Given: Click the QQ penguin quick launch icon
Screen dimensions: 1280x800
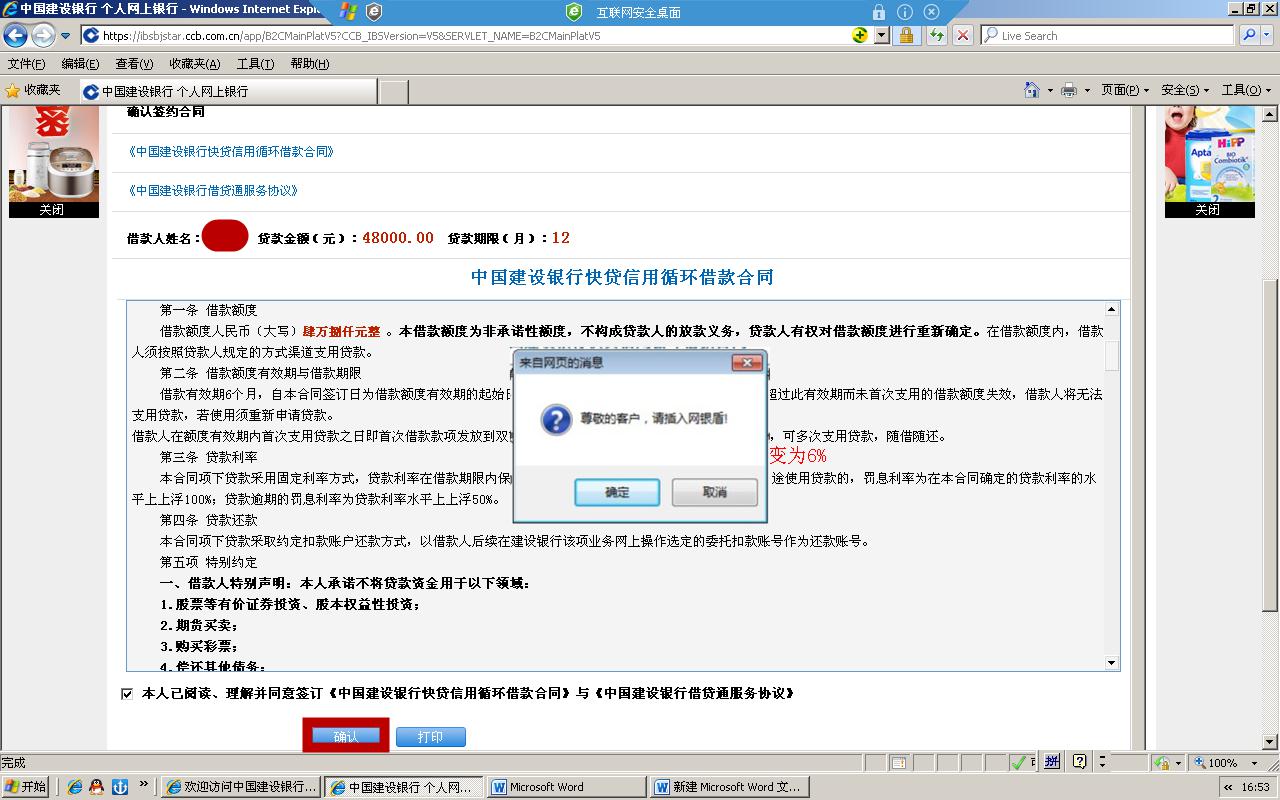Looking at the screenshot, I should 96,787.
